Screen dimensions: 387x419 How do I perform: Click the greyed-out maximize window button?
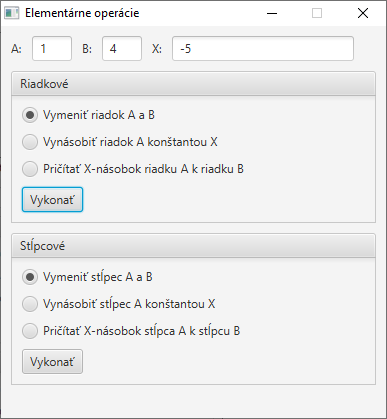317,13
